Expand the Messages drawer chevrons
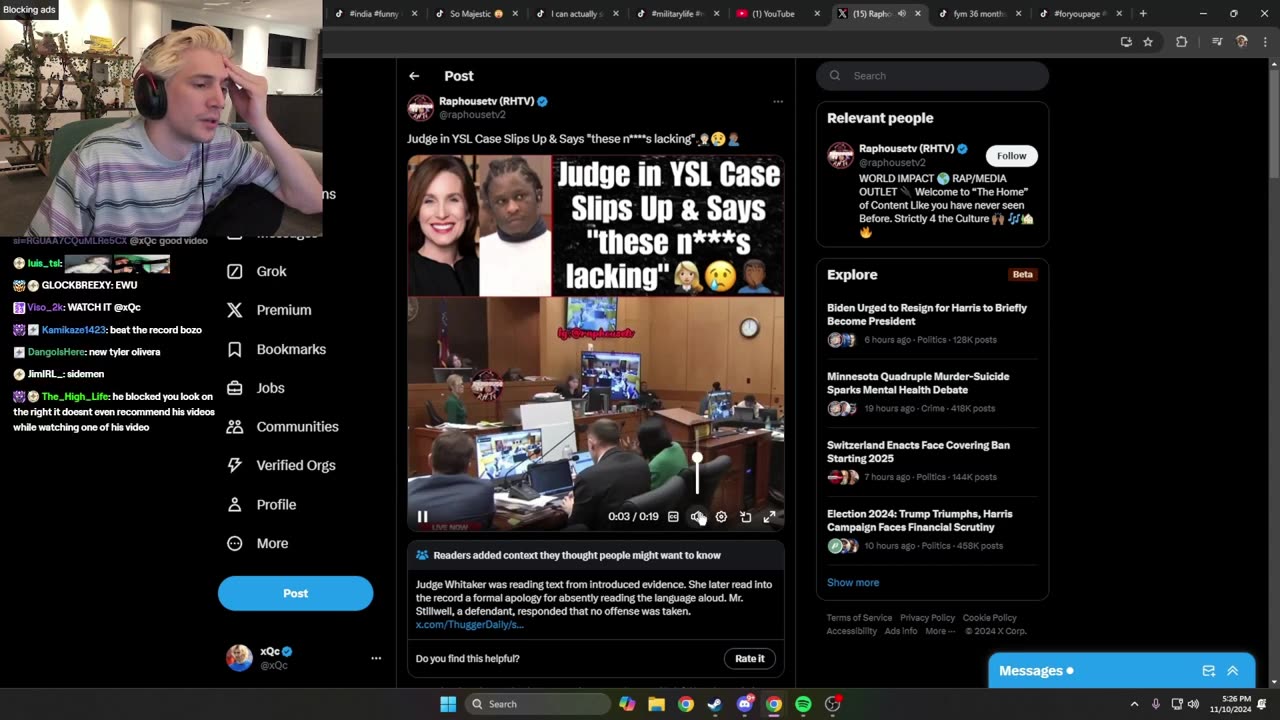This screenshot has height=720, width=1280. click(1232, 671)
